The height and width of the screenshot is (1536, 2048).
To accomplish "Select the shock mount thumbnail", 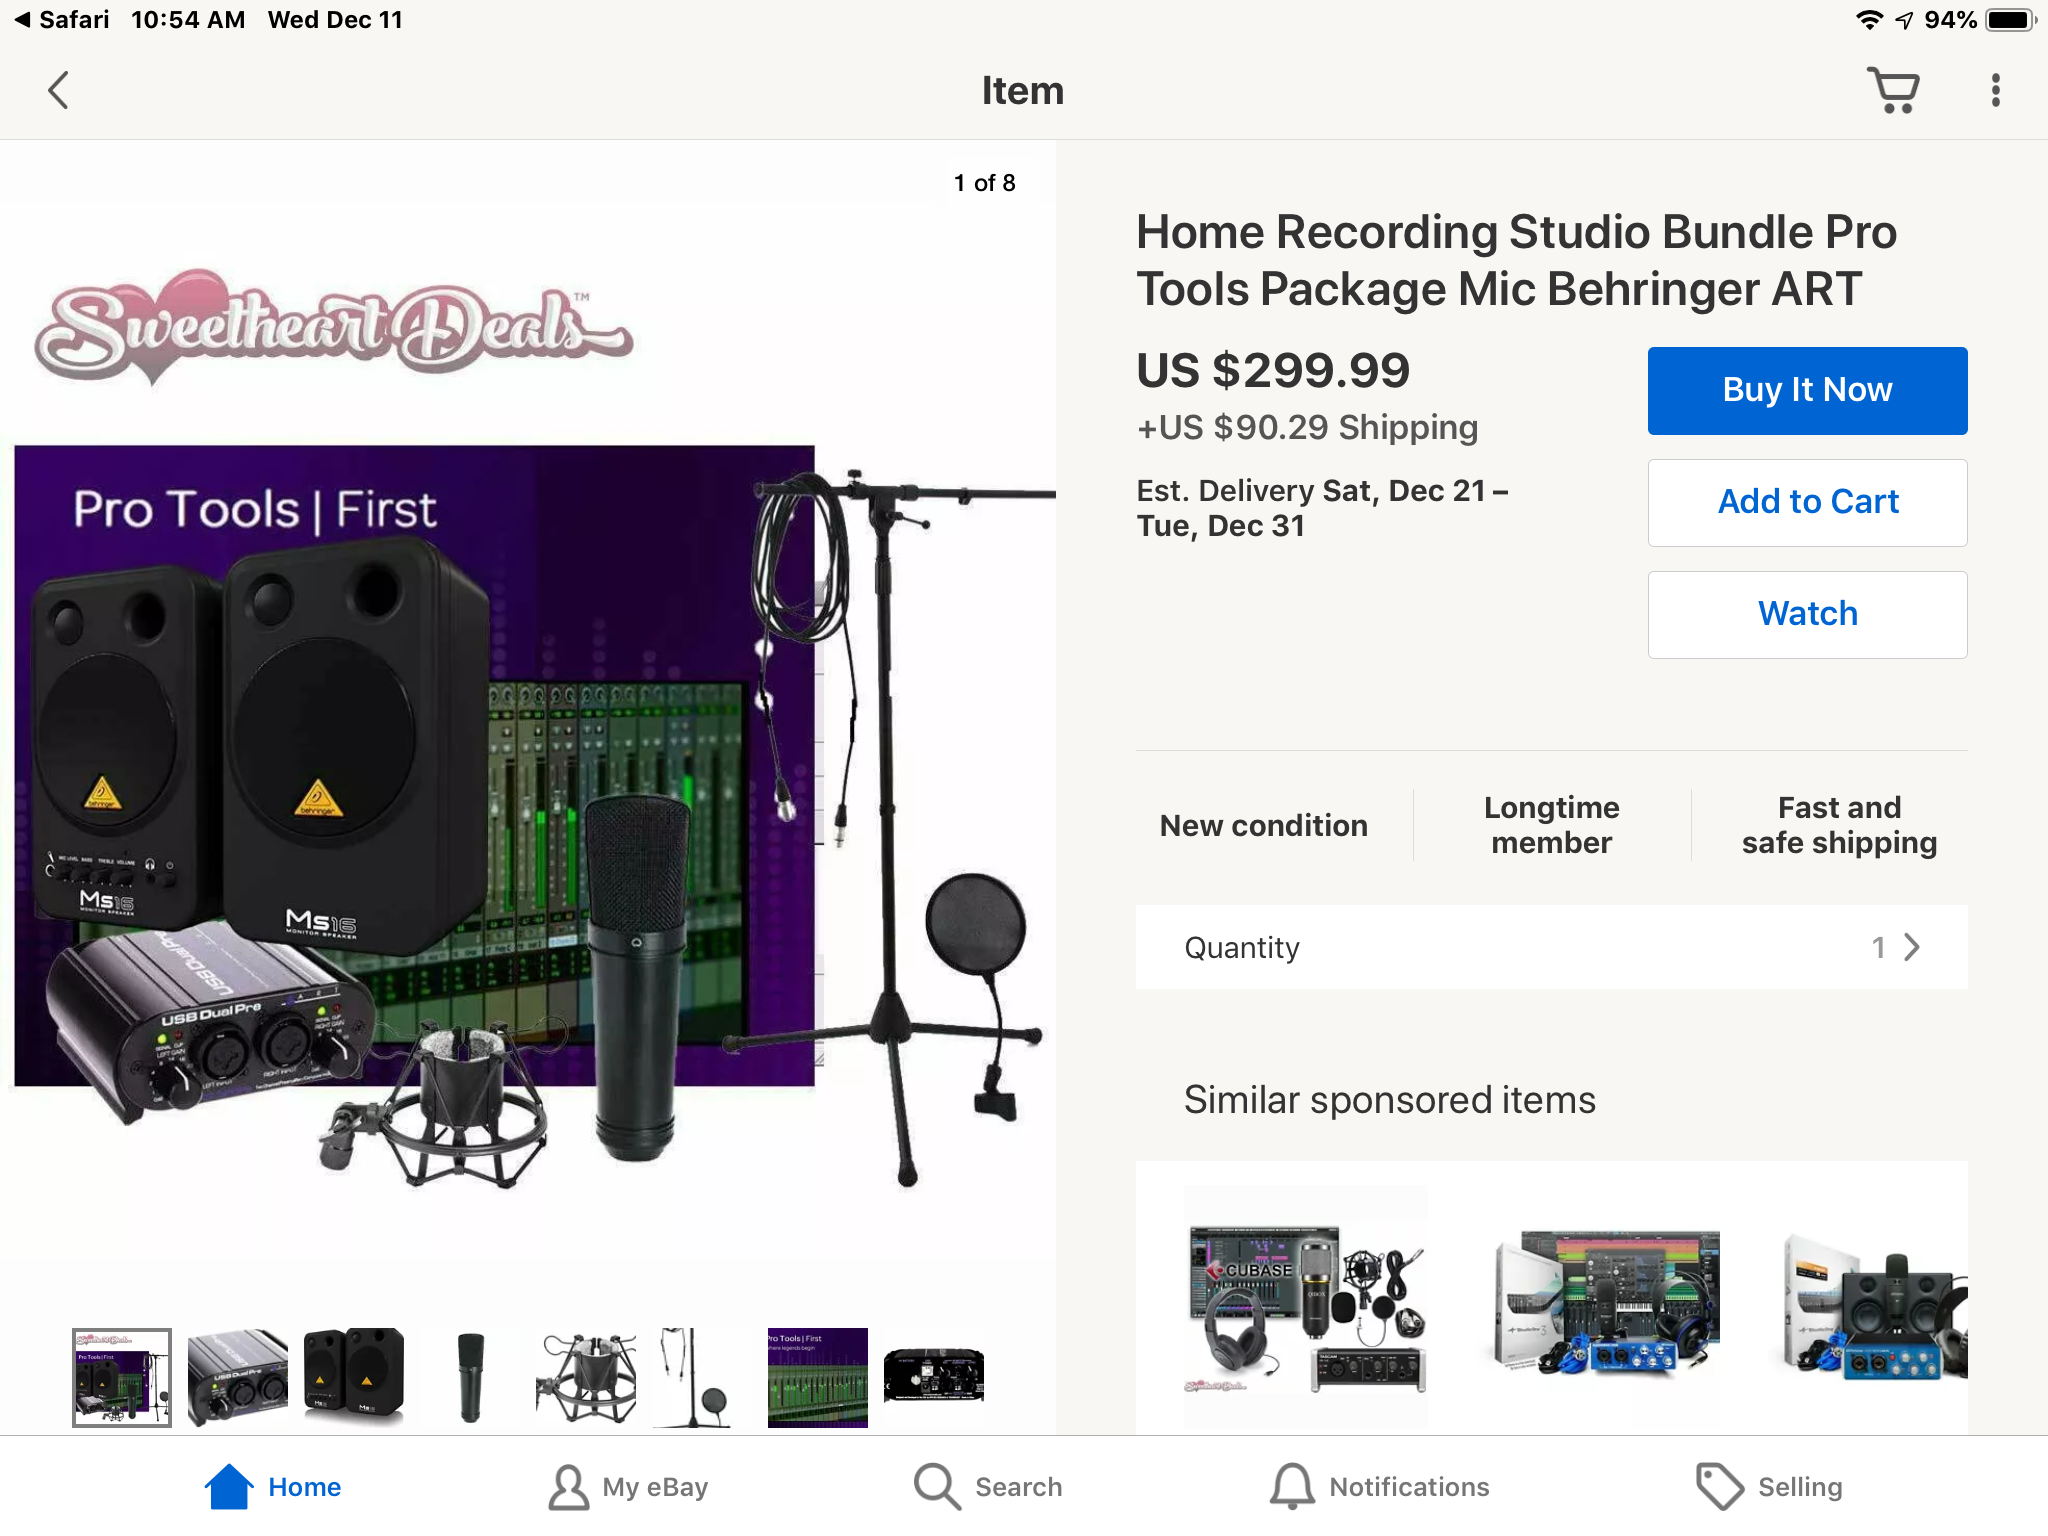I will [x=586, y=1377].
